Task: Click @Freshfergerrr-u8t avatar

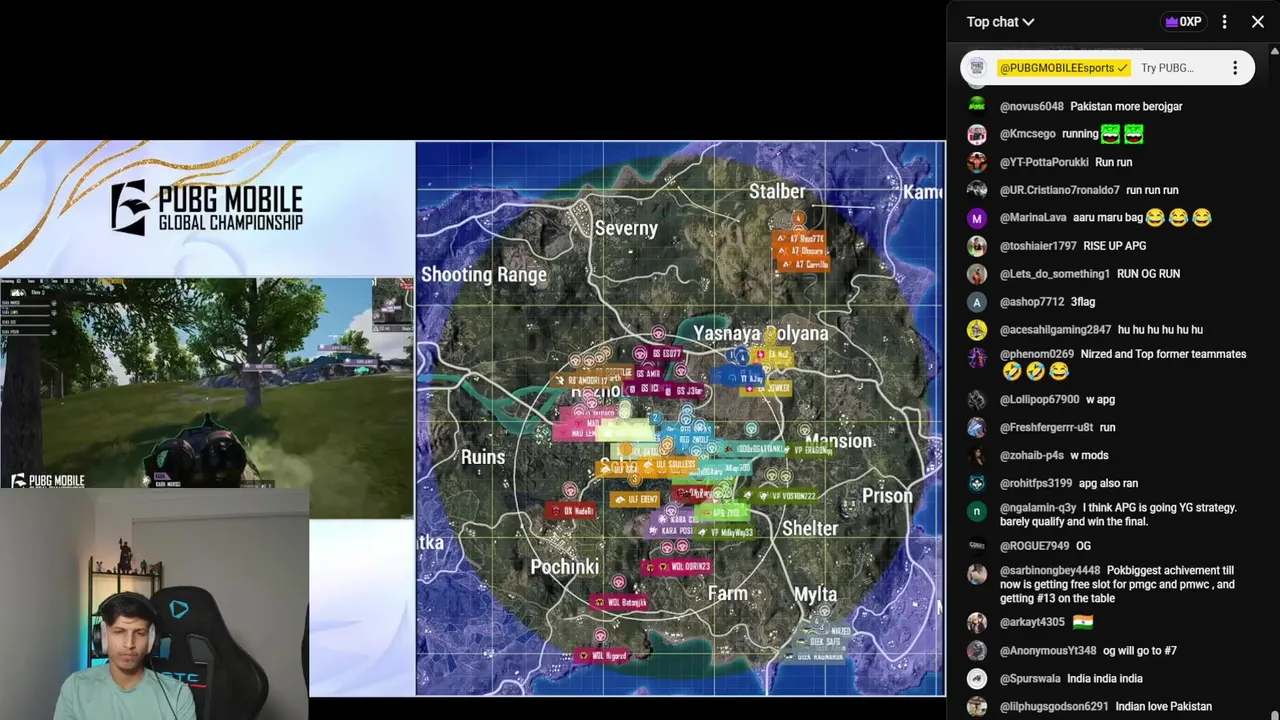Action: (977, 428)
